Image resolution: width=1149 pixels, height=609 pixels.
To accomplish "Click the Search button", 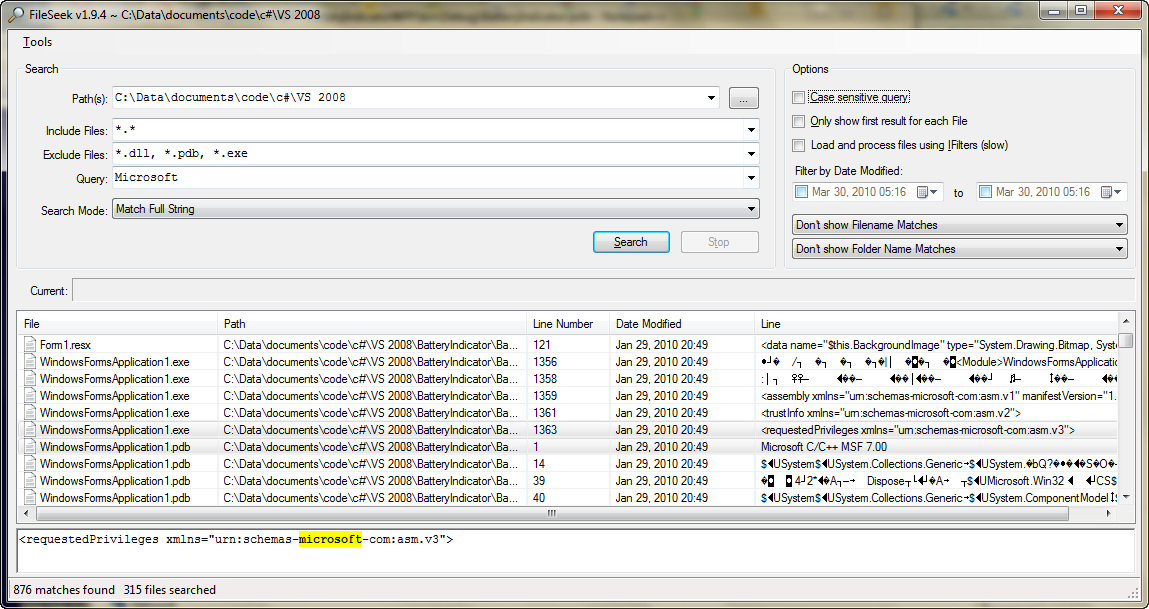I will point(630,242).
